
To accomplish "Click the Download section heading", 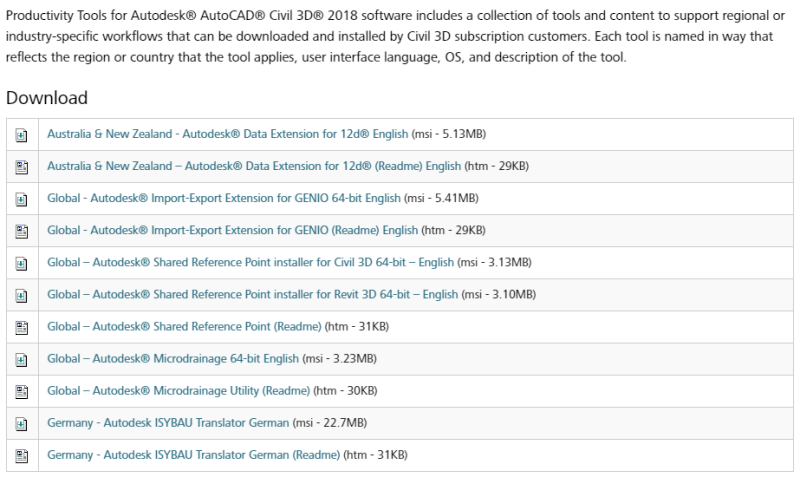I will (47, 97).
